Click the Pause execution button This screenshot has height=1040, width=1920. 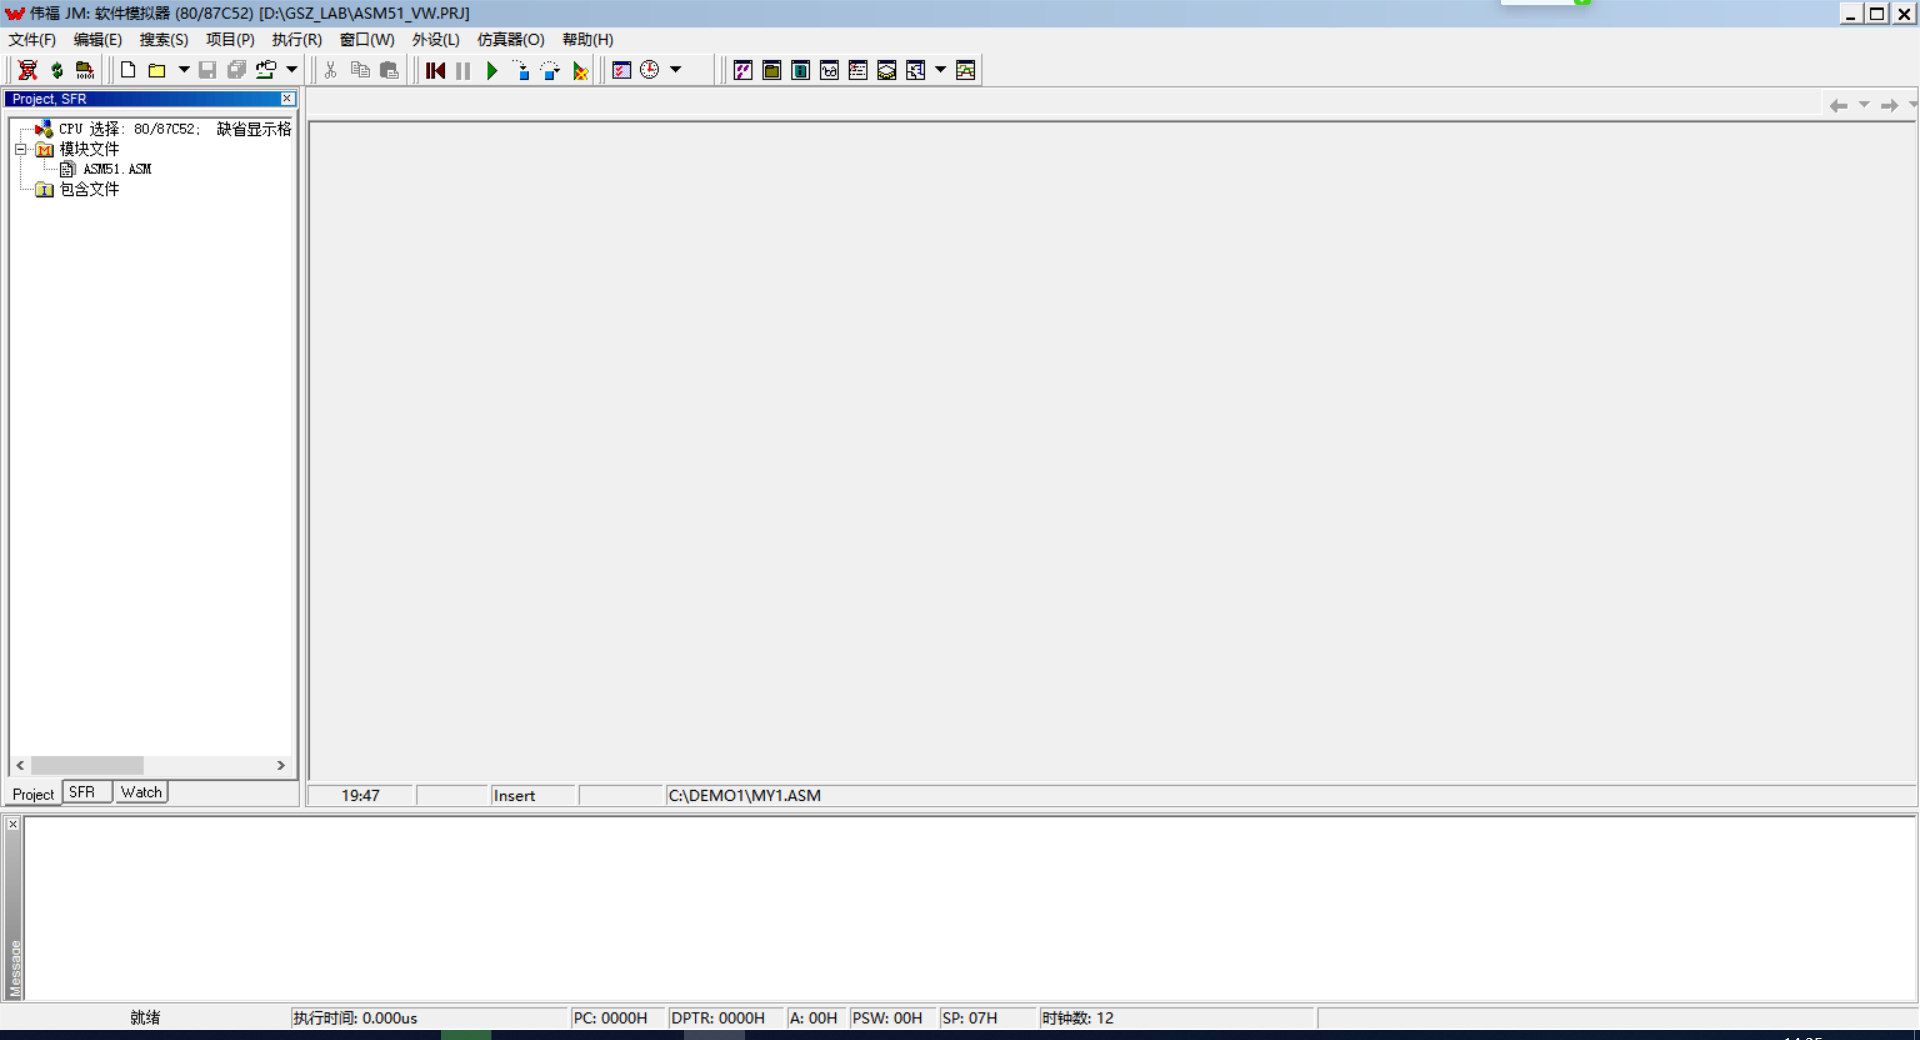tap(463, 71)
